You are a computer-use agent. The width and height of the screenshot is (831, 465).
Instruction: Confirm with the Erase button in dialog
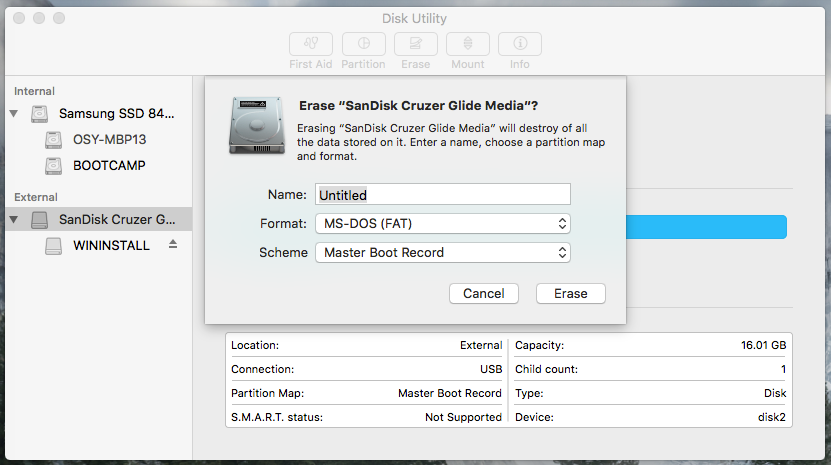(571, 294)
